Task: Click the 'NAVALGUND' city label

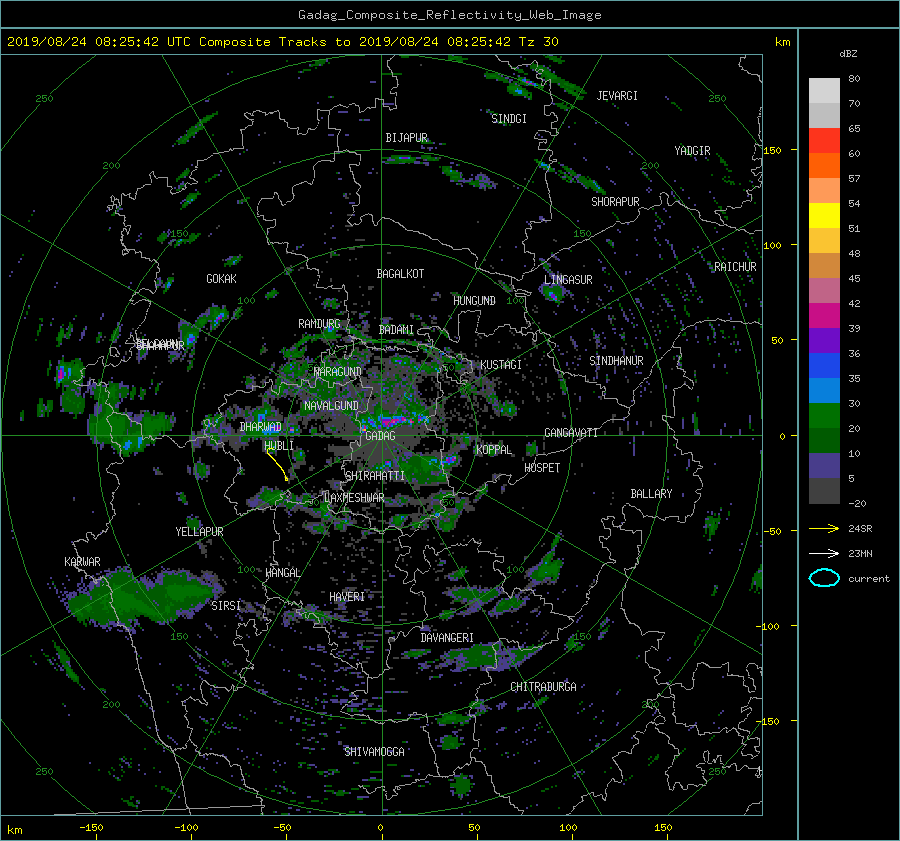Action: [x=331, y=406]
